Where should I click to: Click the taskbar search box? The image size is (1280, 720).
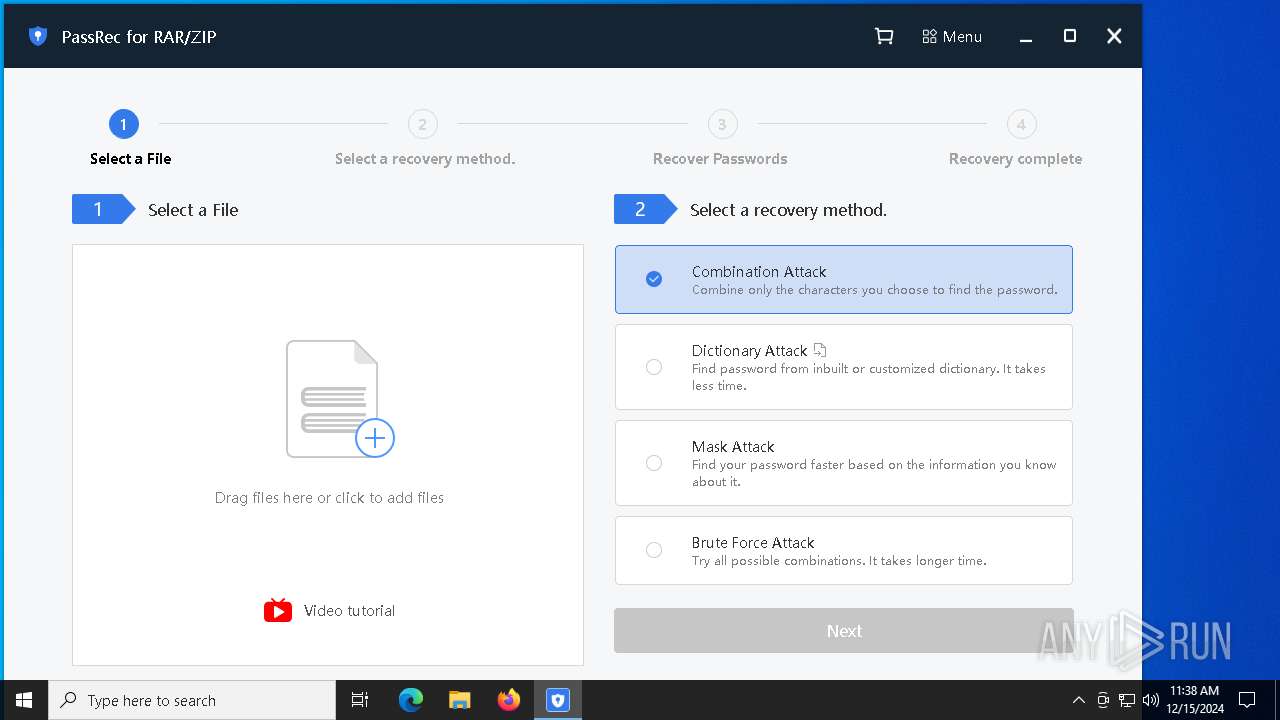point(192,700)
